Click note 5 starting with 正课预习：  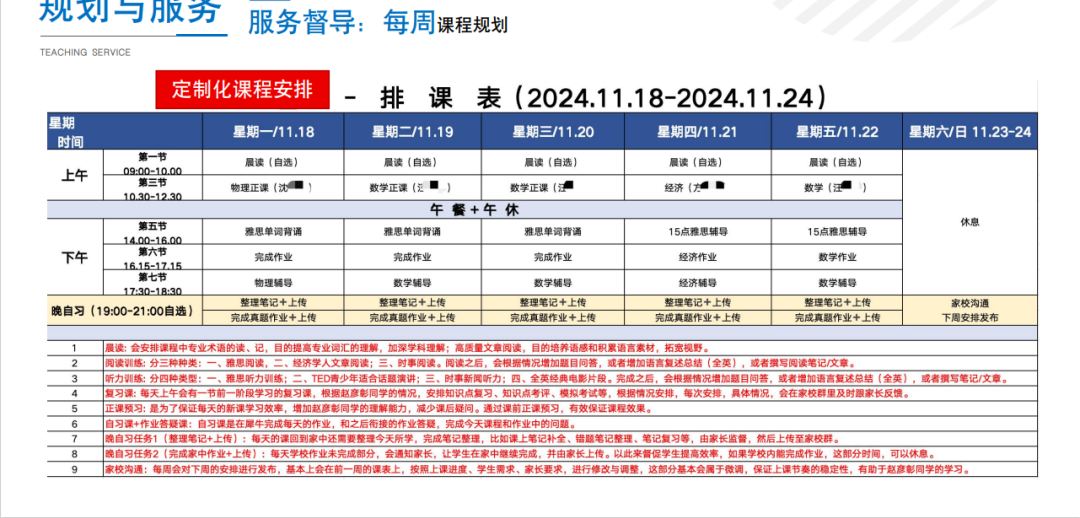pos(570,409)
